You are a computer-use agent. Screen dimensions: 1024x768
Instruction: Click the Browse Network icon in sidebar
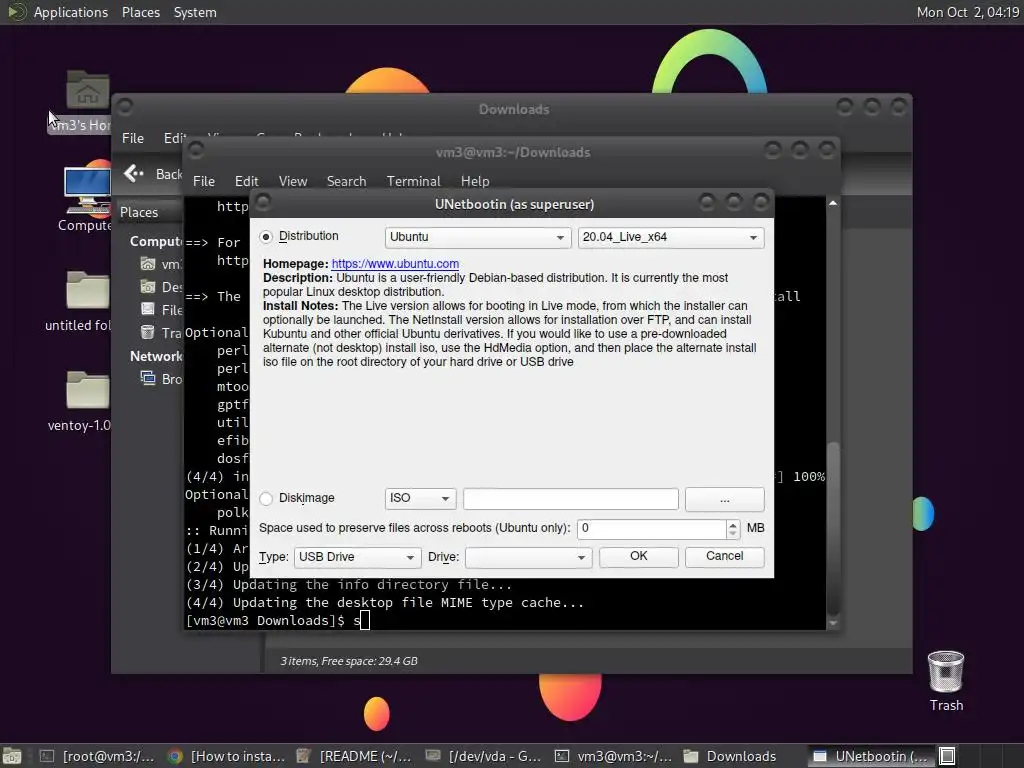pos(148,378)
